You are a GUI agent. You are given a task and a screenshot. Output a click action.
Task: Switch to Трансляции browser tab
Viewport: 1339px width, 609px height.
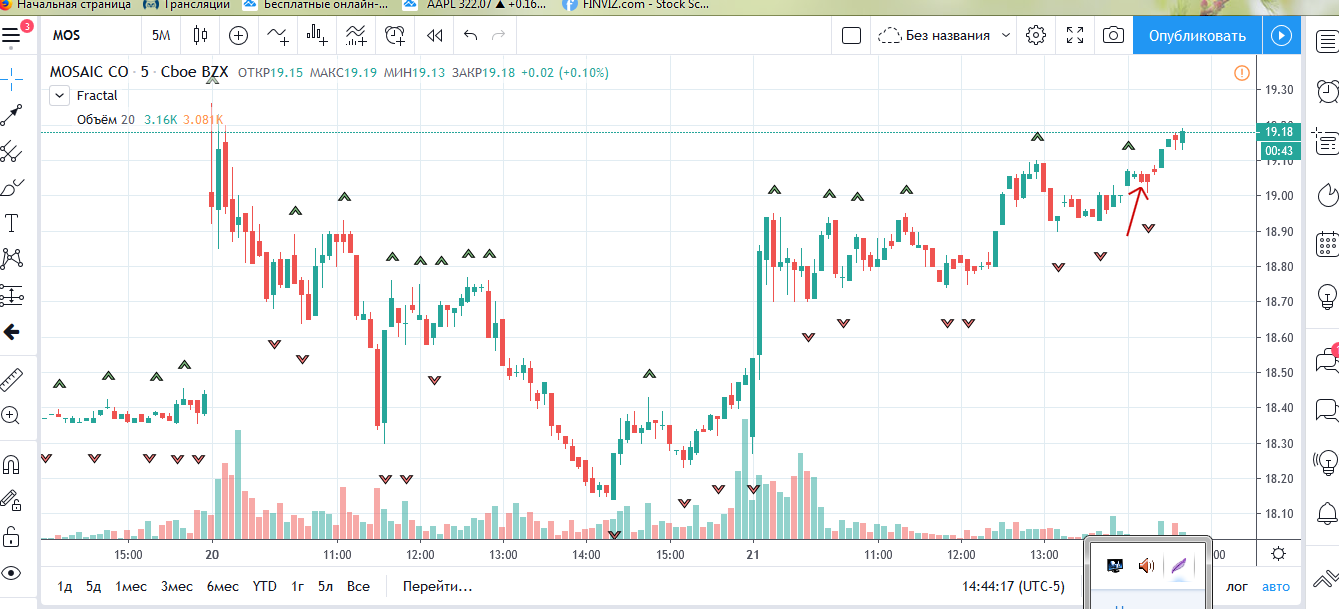click(187, 5)
